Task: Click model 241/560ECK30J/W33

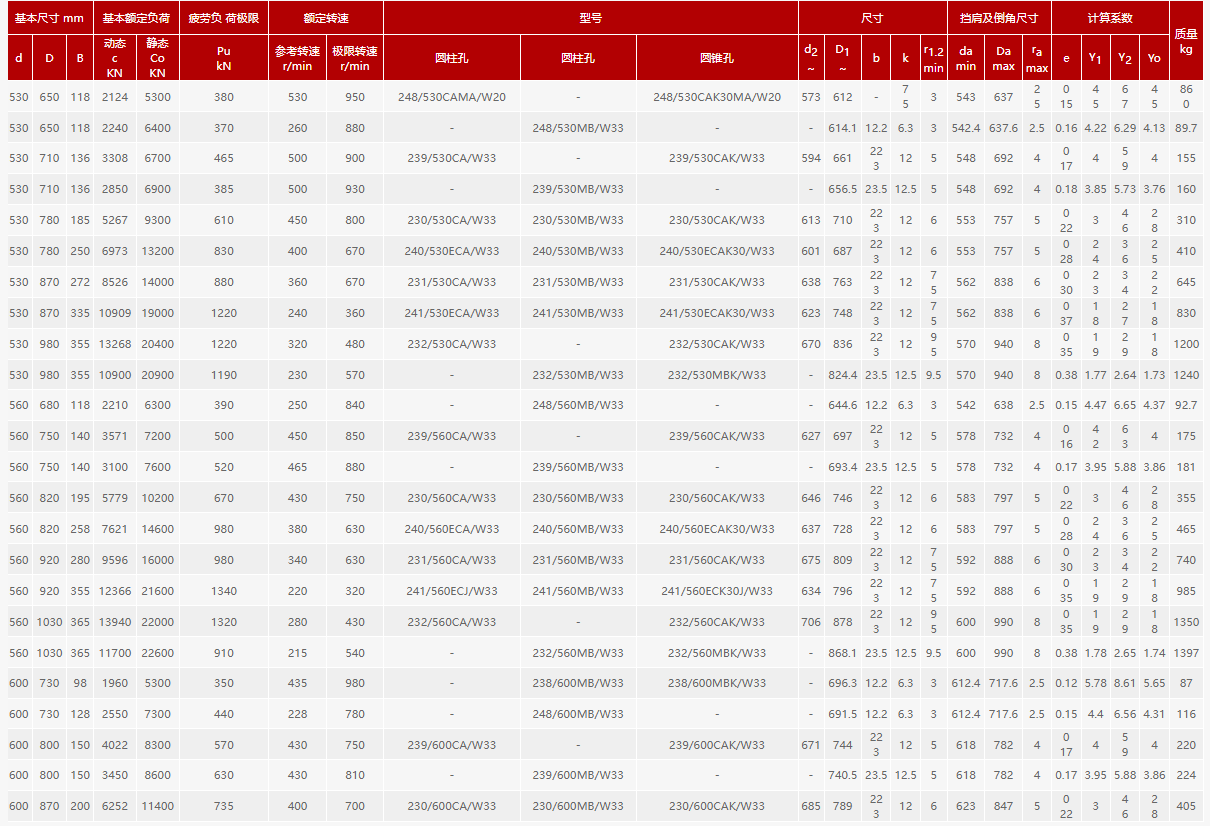Action: click(716, 591)
